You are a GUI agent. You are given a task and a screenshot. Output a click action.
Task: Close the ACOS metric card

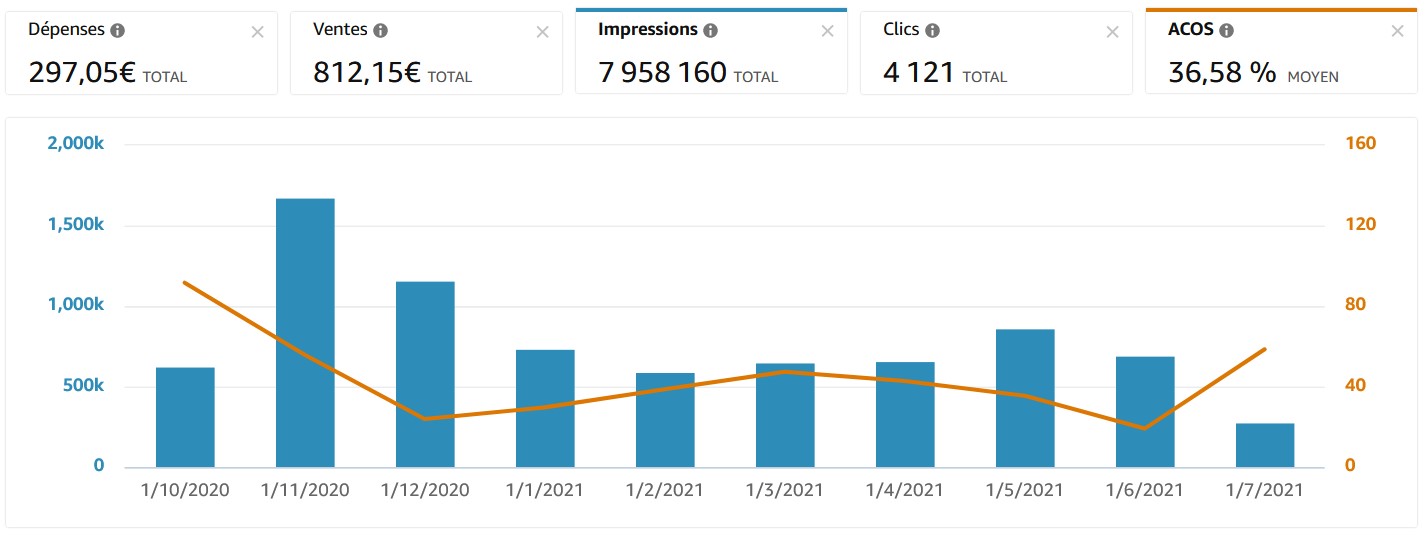coord(1397,32)
